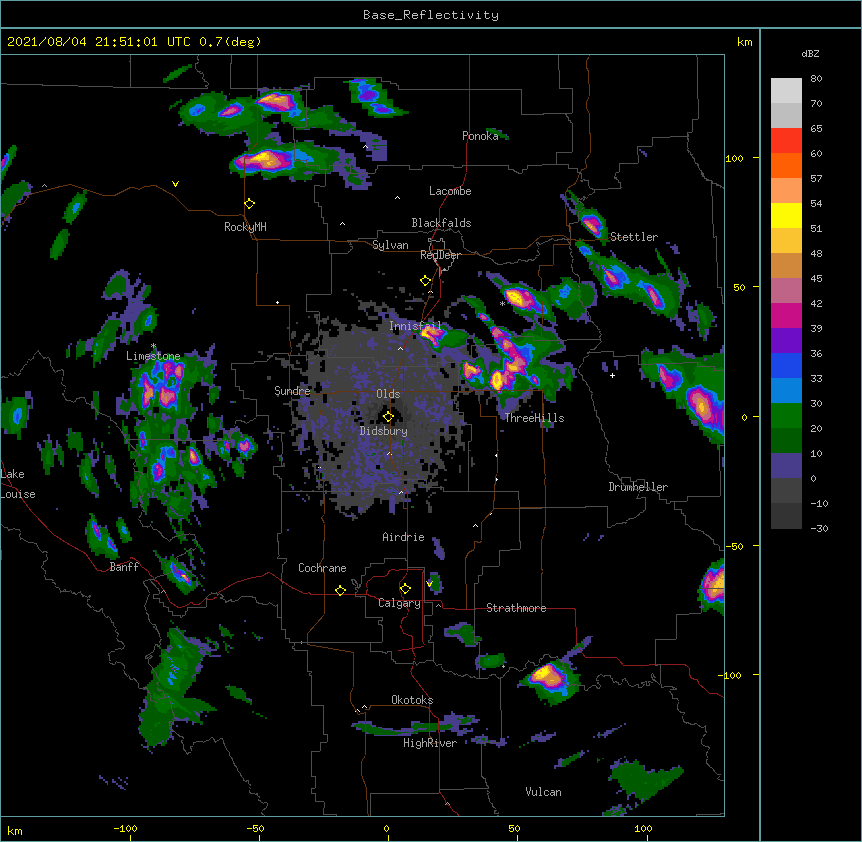Select the magenta 42 dBZ legend swatch
Screen dimensions: 862x842
(786, 315)
